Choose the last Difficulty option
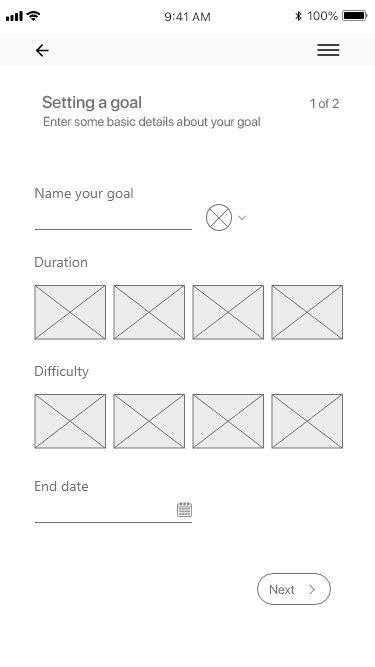This screenshot has height=667, width=375. [x=307, y=421]
